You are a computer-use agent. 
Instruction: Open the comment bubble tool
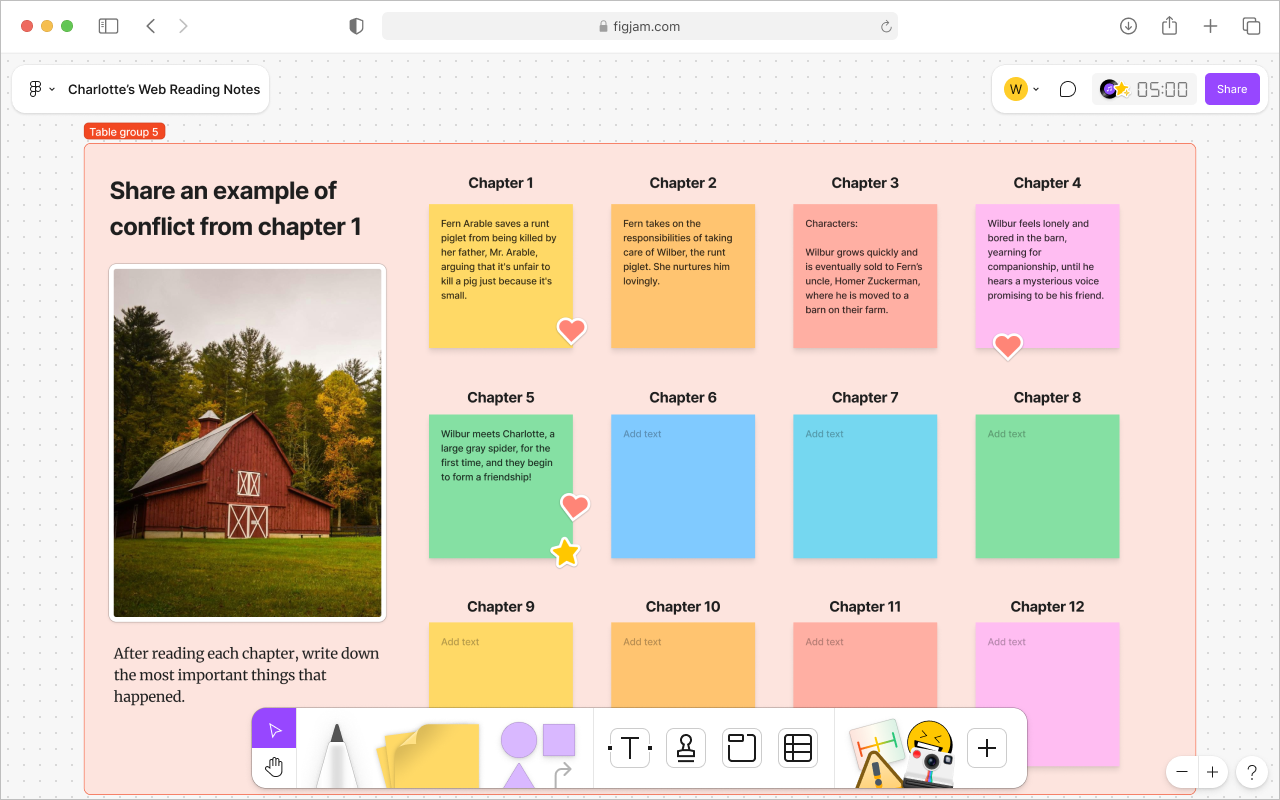[x=1067, y=89]
